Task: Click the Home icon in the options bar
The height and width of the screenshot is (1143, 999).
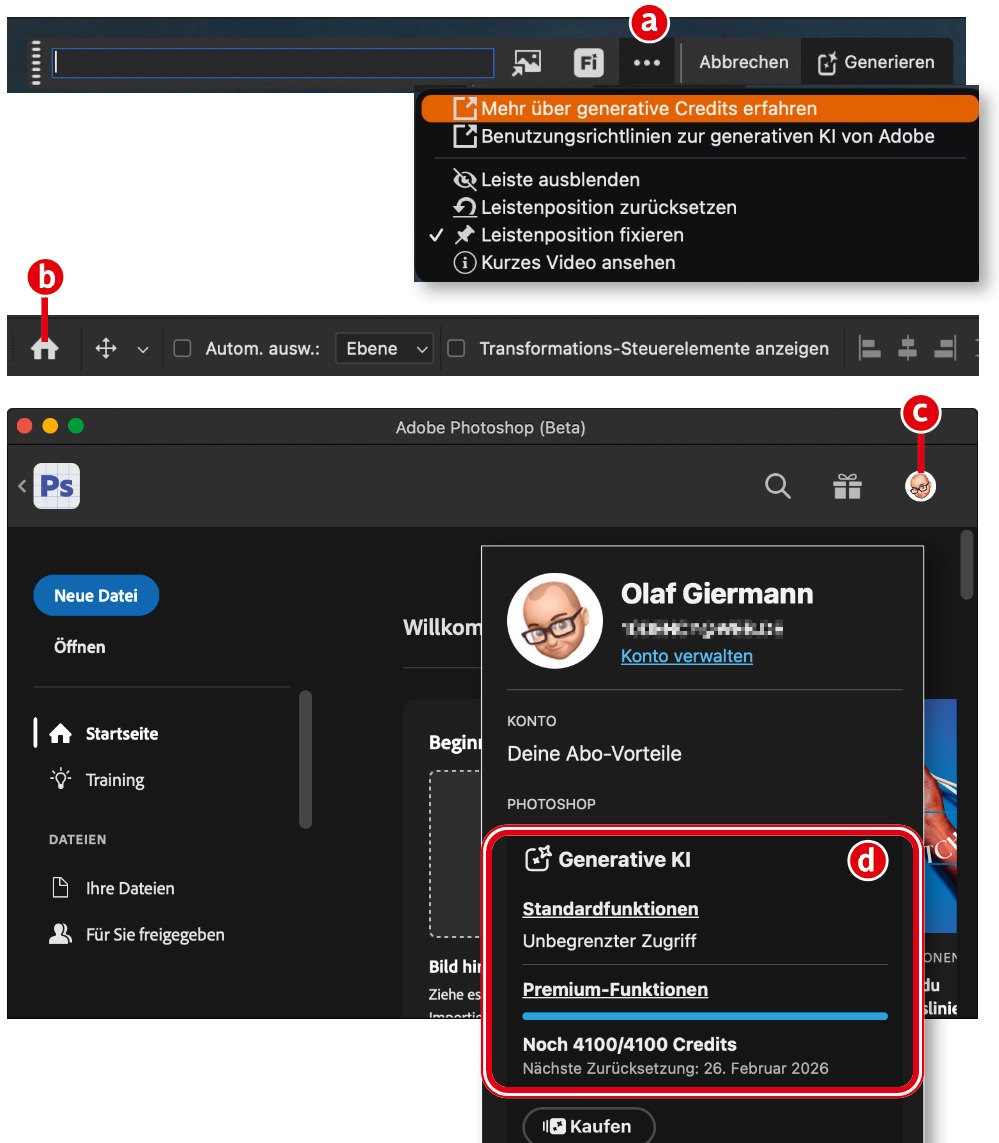Action: pos(44,348)
